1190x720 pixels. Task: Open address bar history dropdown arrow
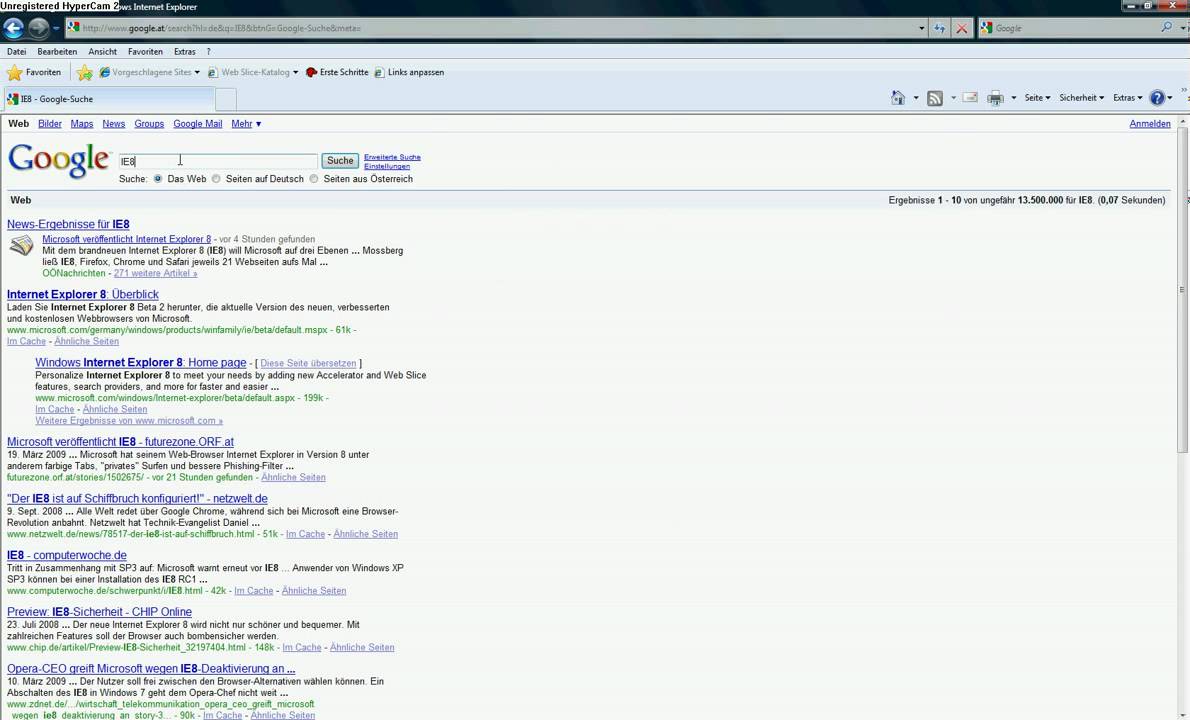pos(921,28)
